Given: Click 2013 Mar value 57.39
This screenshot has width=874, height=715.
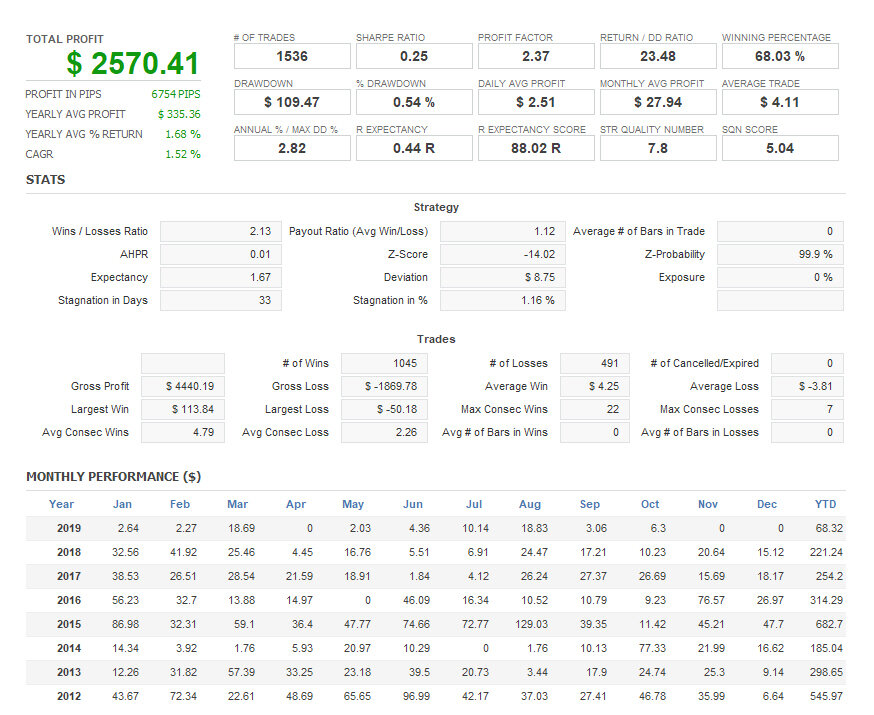Looking at the screenshot, I should pos(241,672).
